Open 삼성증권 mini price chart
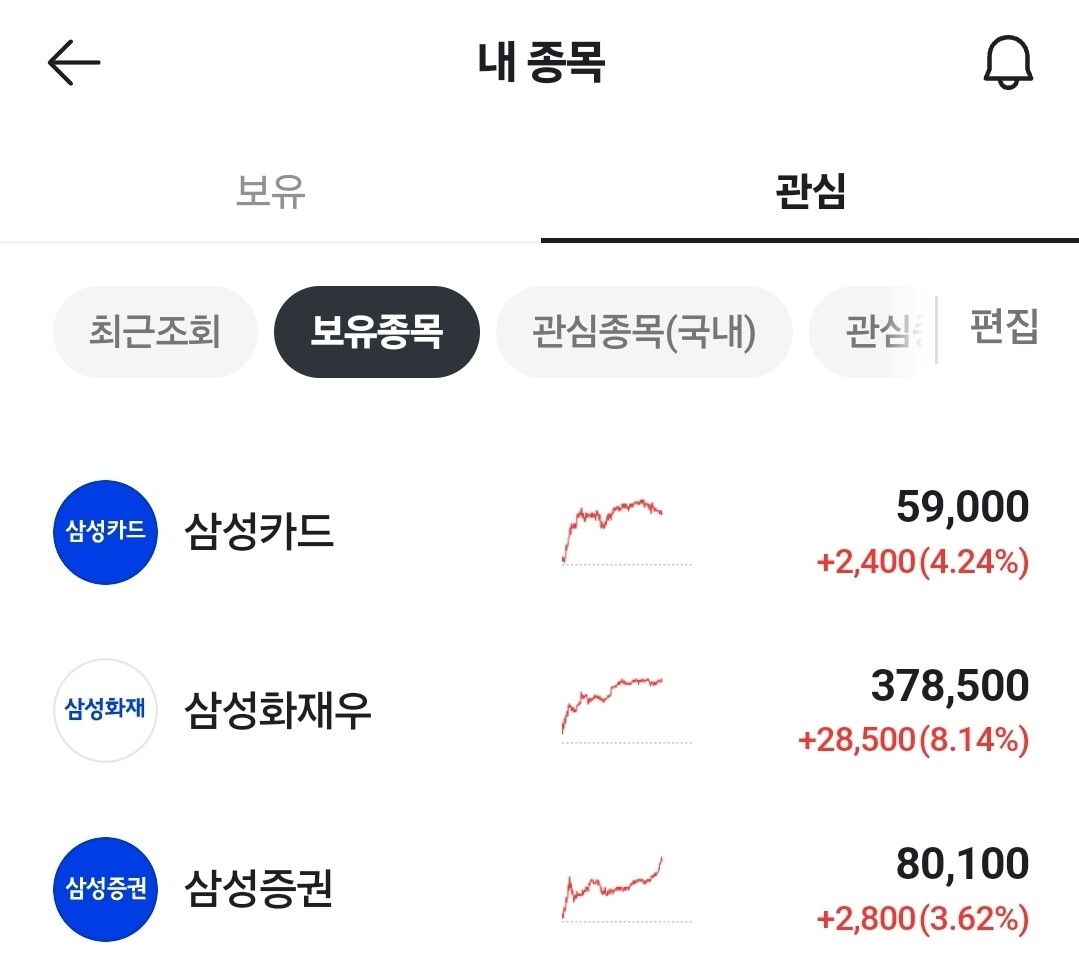Image resolution: width=1079 pixels, height=972 pixels. [x=626, y=889]
